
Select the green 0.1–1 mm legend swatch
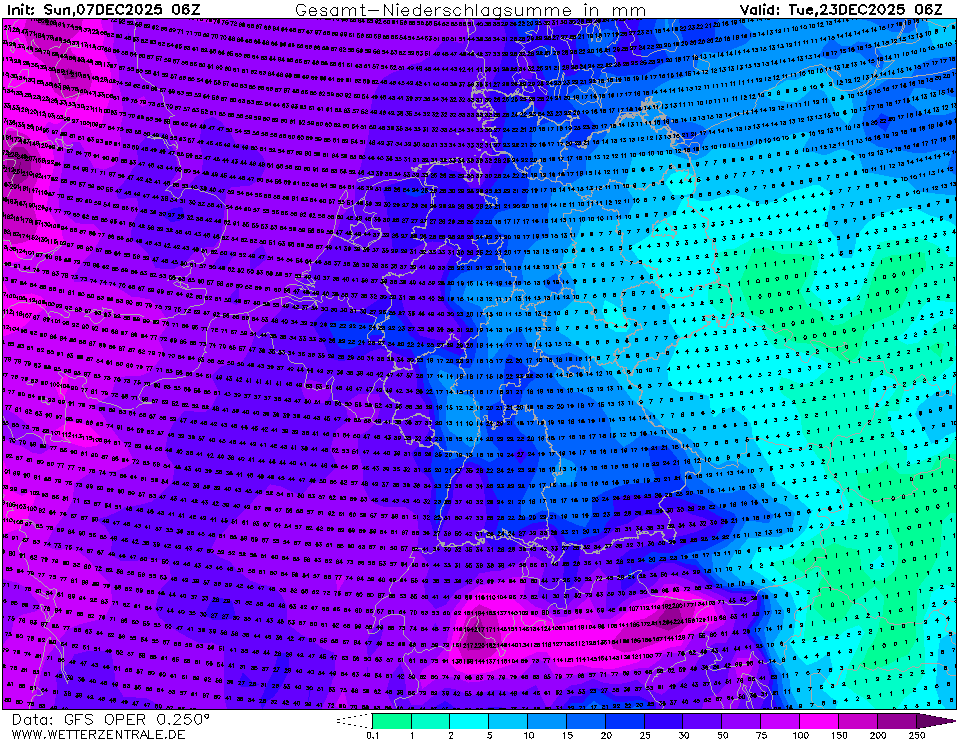(x=391, y=720)
